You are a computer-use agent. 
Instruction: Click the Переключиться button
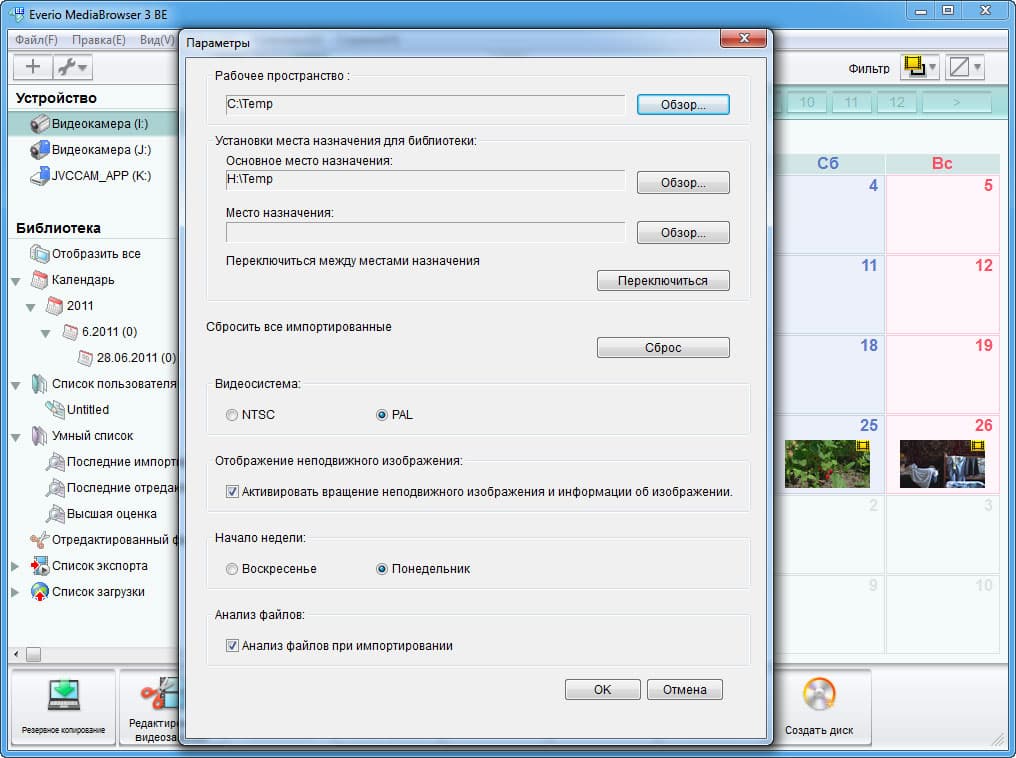(663, 281)
